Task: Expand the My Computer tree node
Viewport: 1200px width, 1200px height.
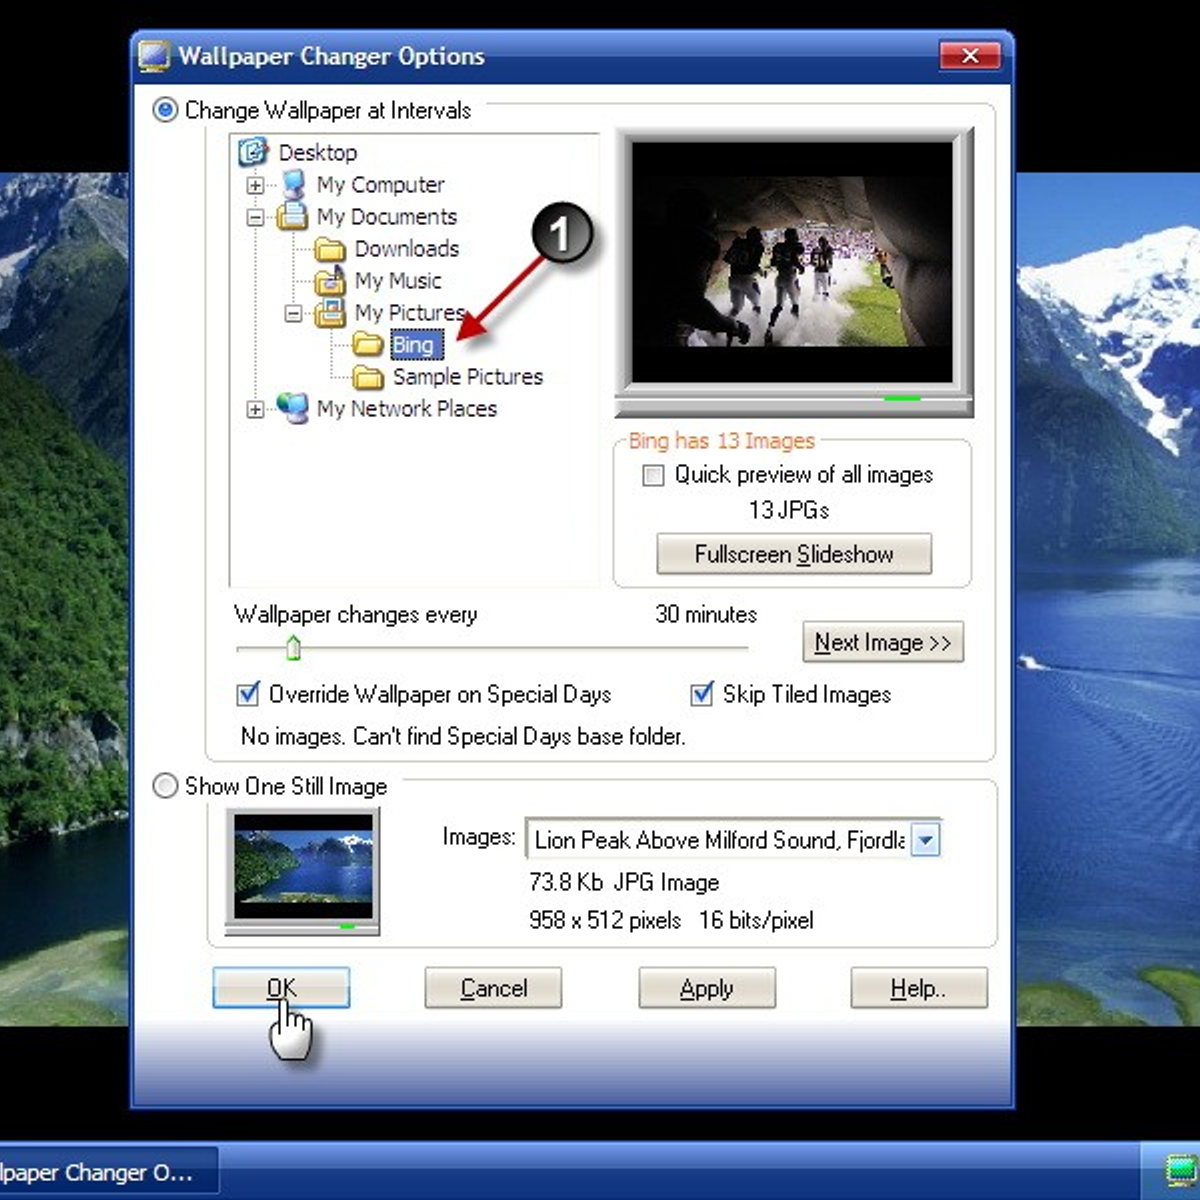Action: coord(256,185)
